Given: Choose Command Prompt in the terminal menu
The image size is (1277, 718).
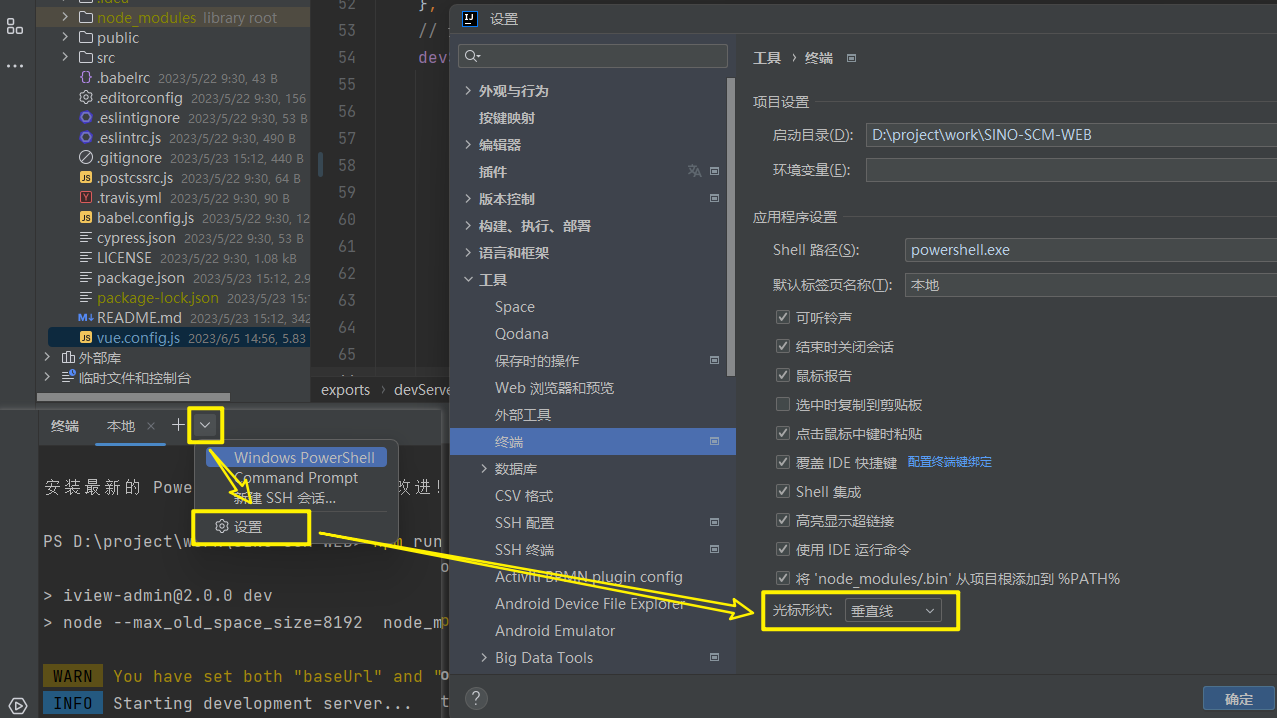Looking at the screenshot, I should (x=296, y=478).
